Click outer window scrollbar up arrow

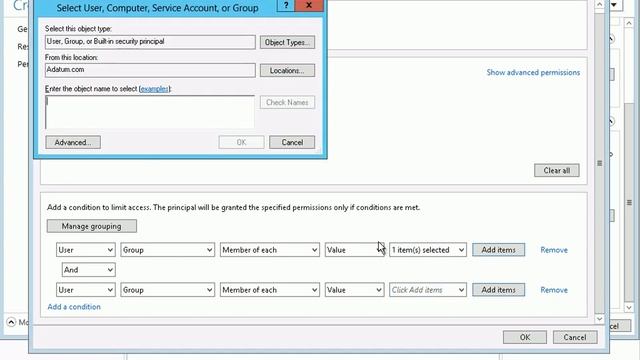(629, 23)
